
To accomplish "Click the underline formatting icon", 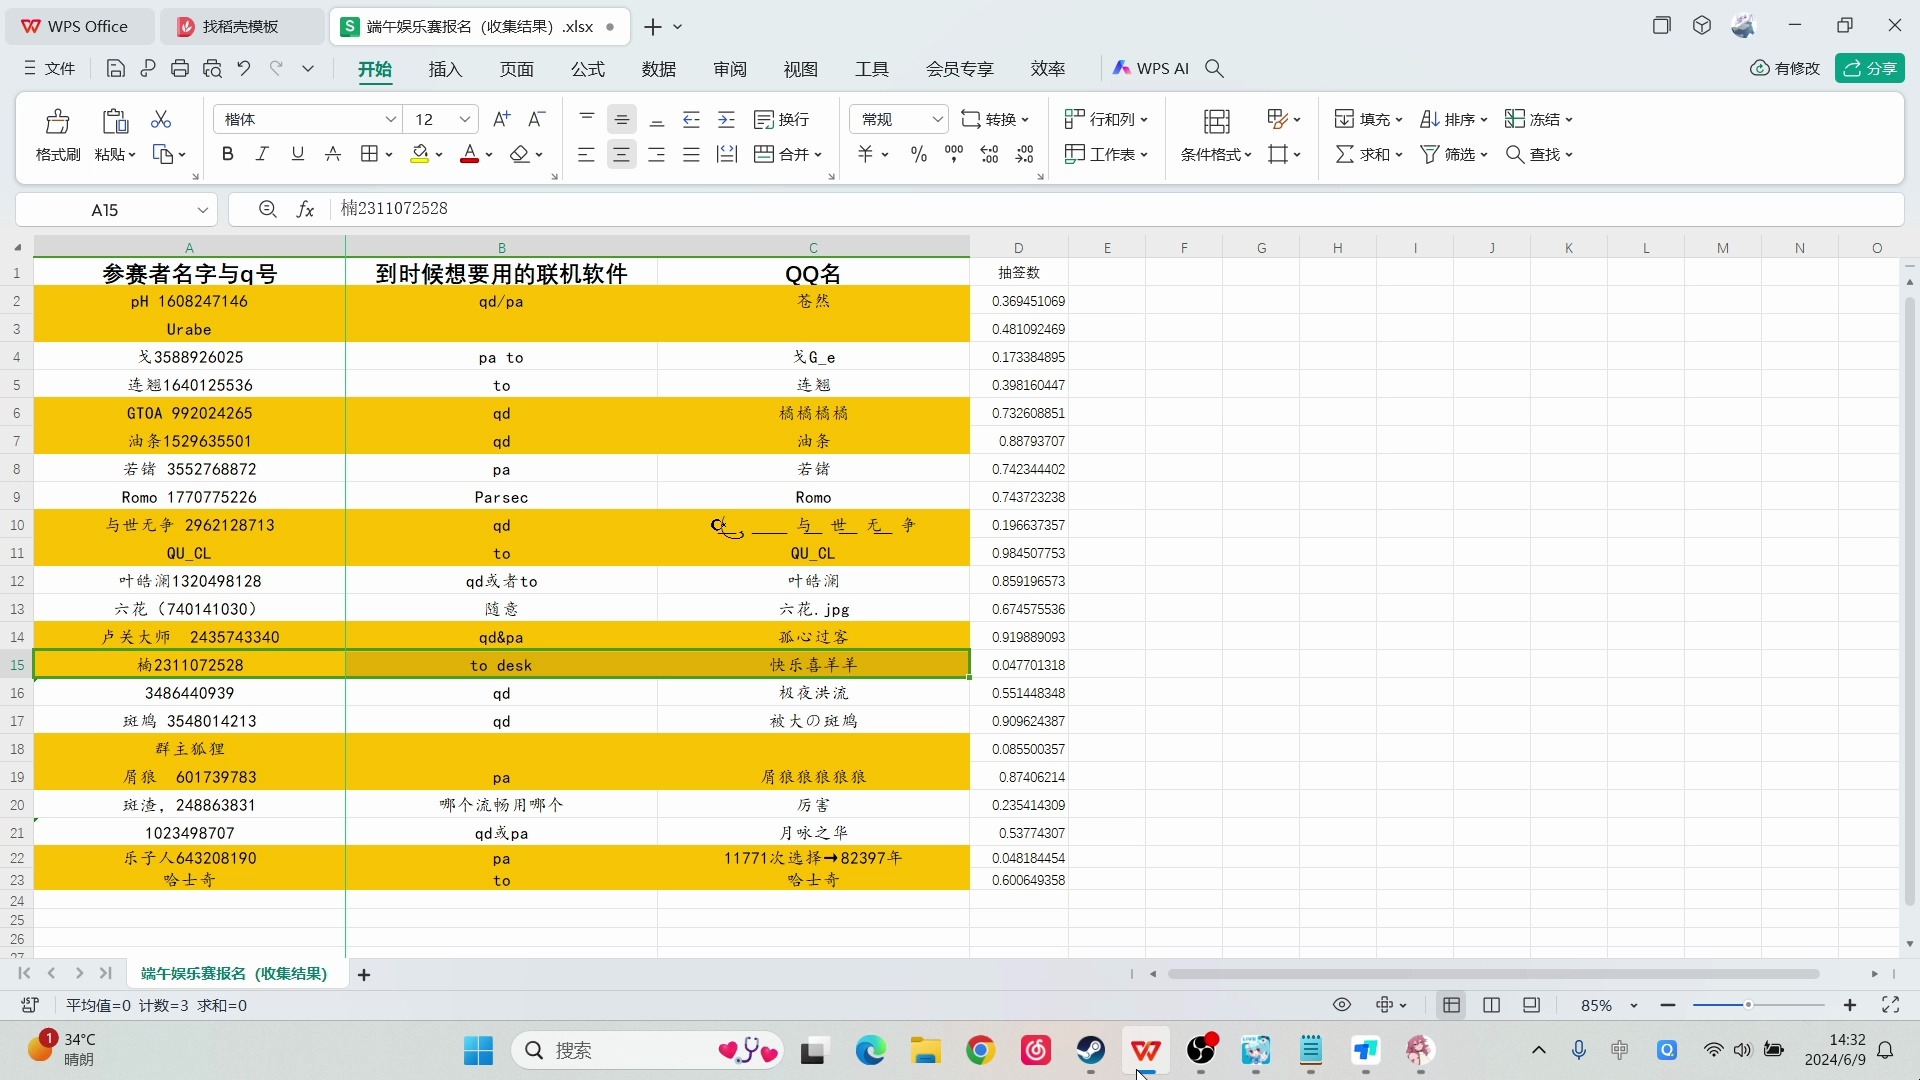I will pos(297,154).
